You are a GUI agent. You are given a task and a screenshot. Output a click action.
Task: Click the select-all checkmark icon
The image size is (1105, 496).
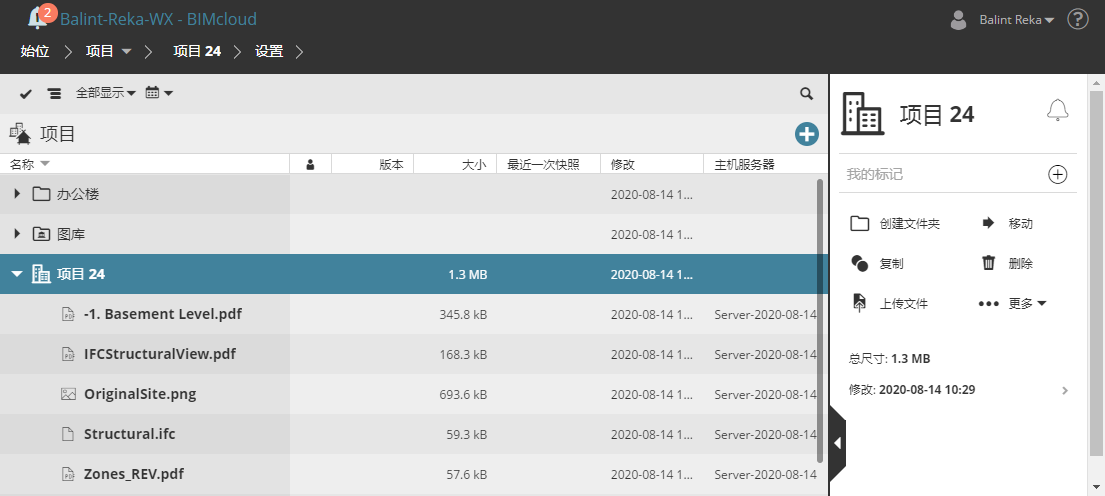[x=26, y=94]
